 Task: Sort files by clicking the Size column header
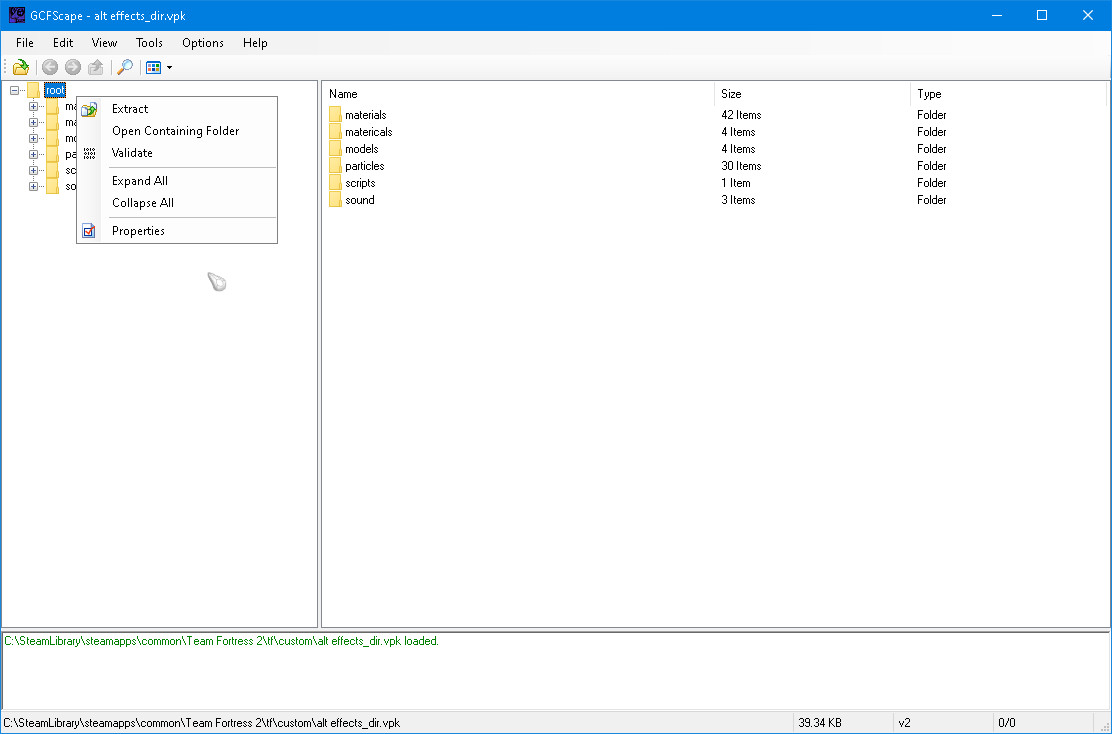click(731, 93)
